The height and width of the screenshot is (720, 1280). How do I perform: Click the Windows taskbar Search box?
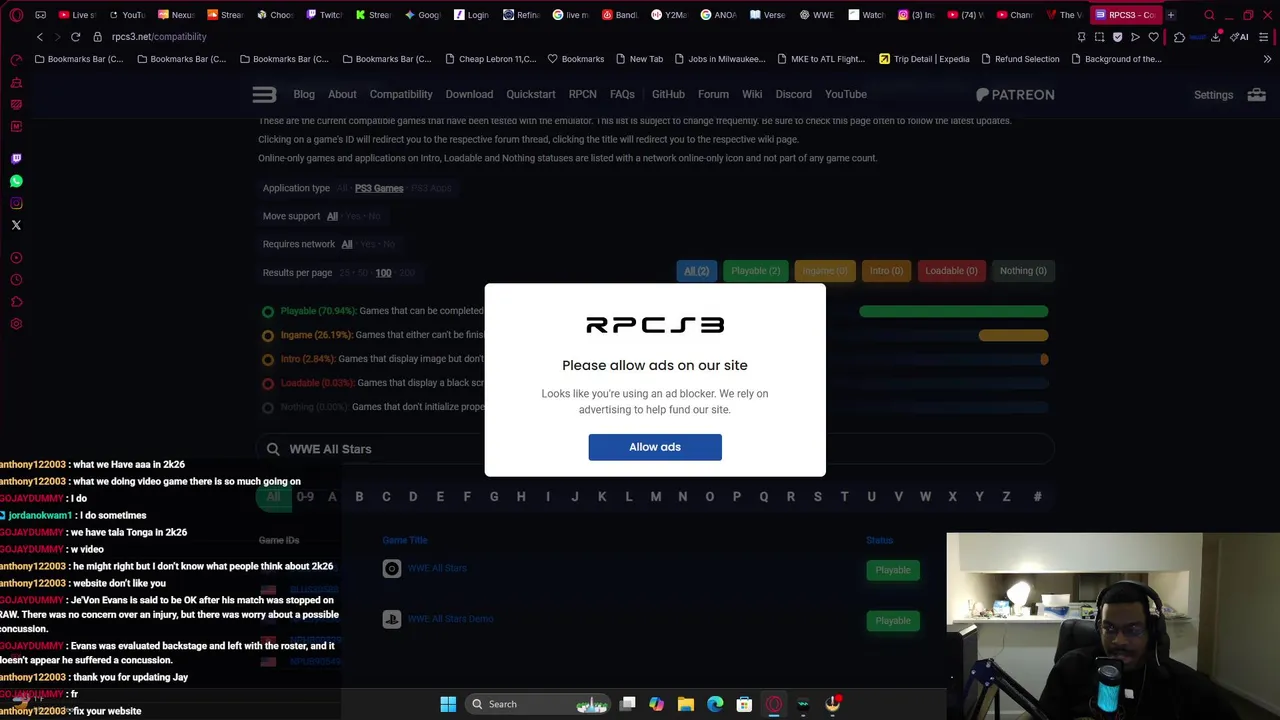click(538, 704)
